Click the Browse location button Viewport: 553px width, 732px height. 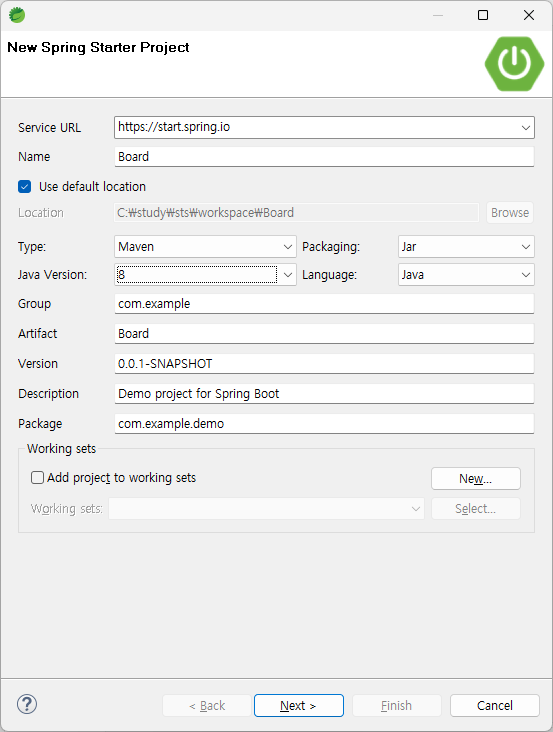click(510, 212)
